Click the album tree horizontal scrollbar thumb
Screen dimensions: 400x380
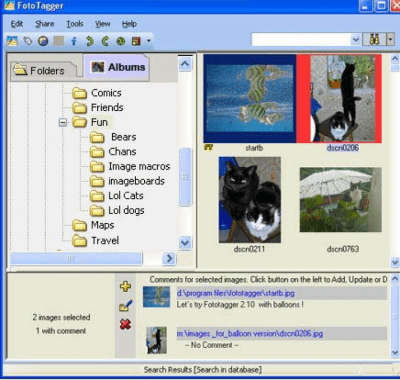tap(76, 258)
